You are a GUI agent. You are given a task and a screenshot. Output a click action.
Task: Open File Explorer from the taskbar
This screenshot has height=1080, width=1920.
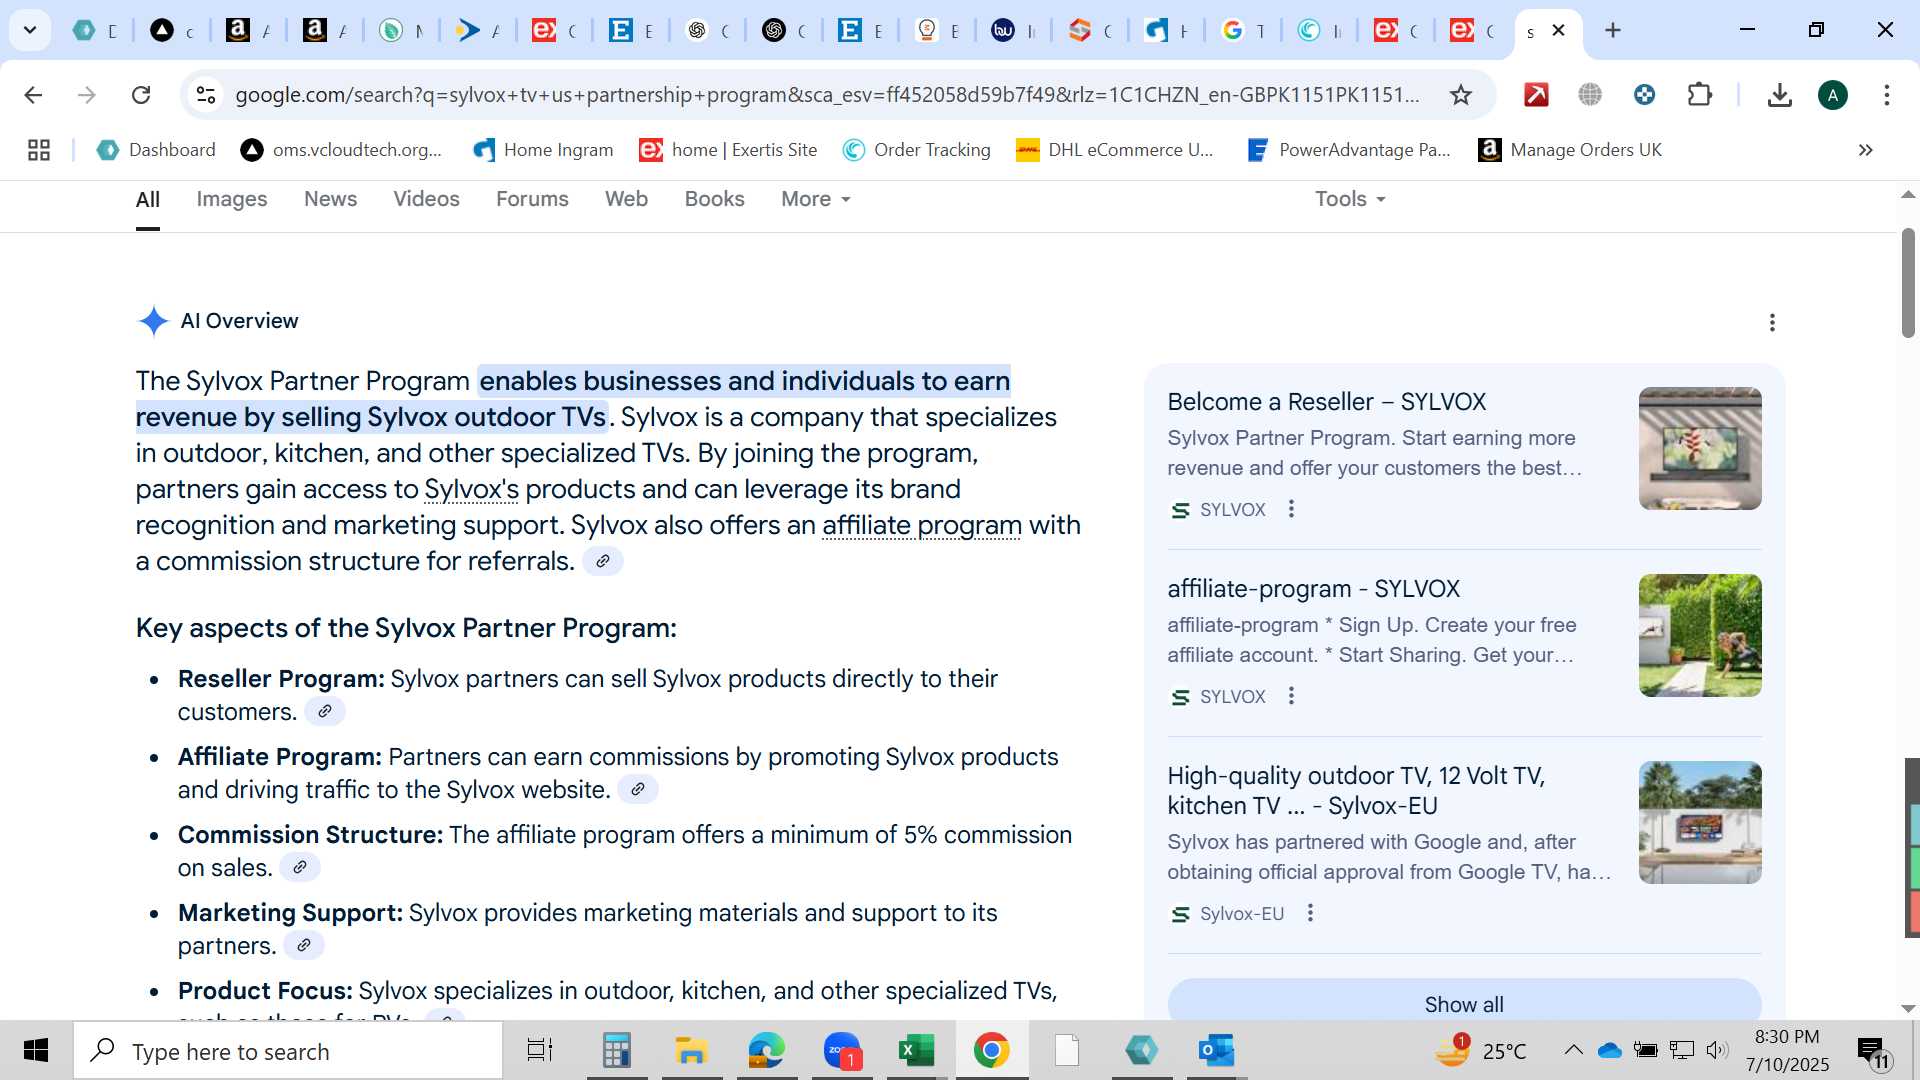691,1051
